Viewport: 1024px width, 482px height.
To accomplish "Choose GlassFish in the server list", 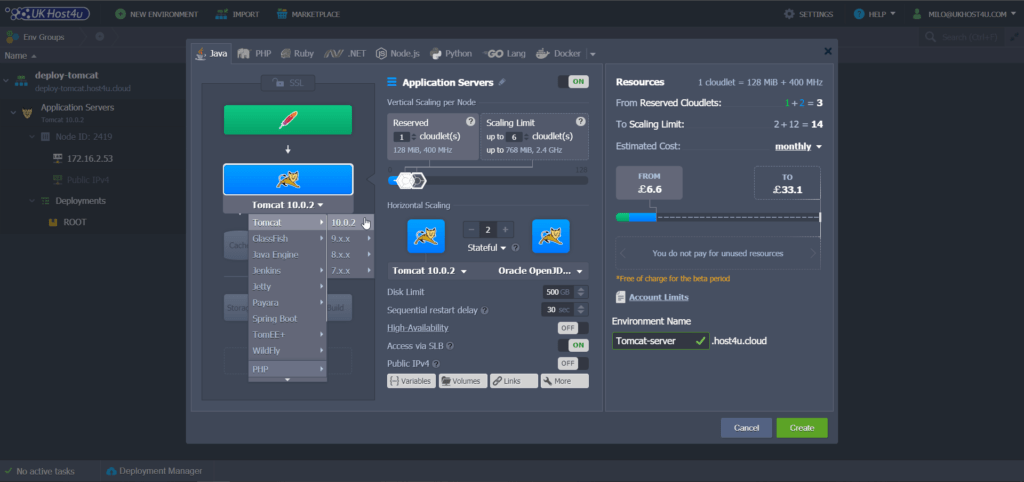I will (x=287, y=238).
